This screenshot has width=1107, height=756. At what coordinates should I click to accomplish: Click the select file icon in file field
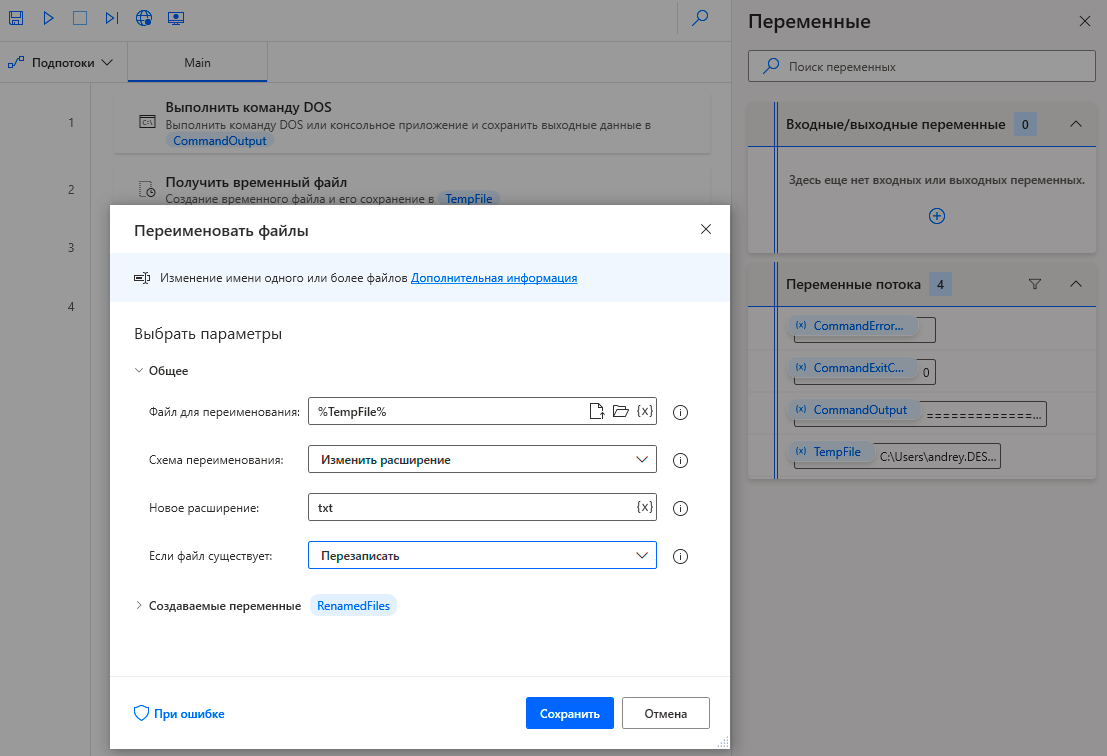pyautogui.click(x=597, y=411)
